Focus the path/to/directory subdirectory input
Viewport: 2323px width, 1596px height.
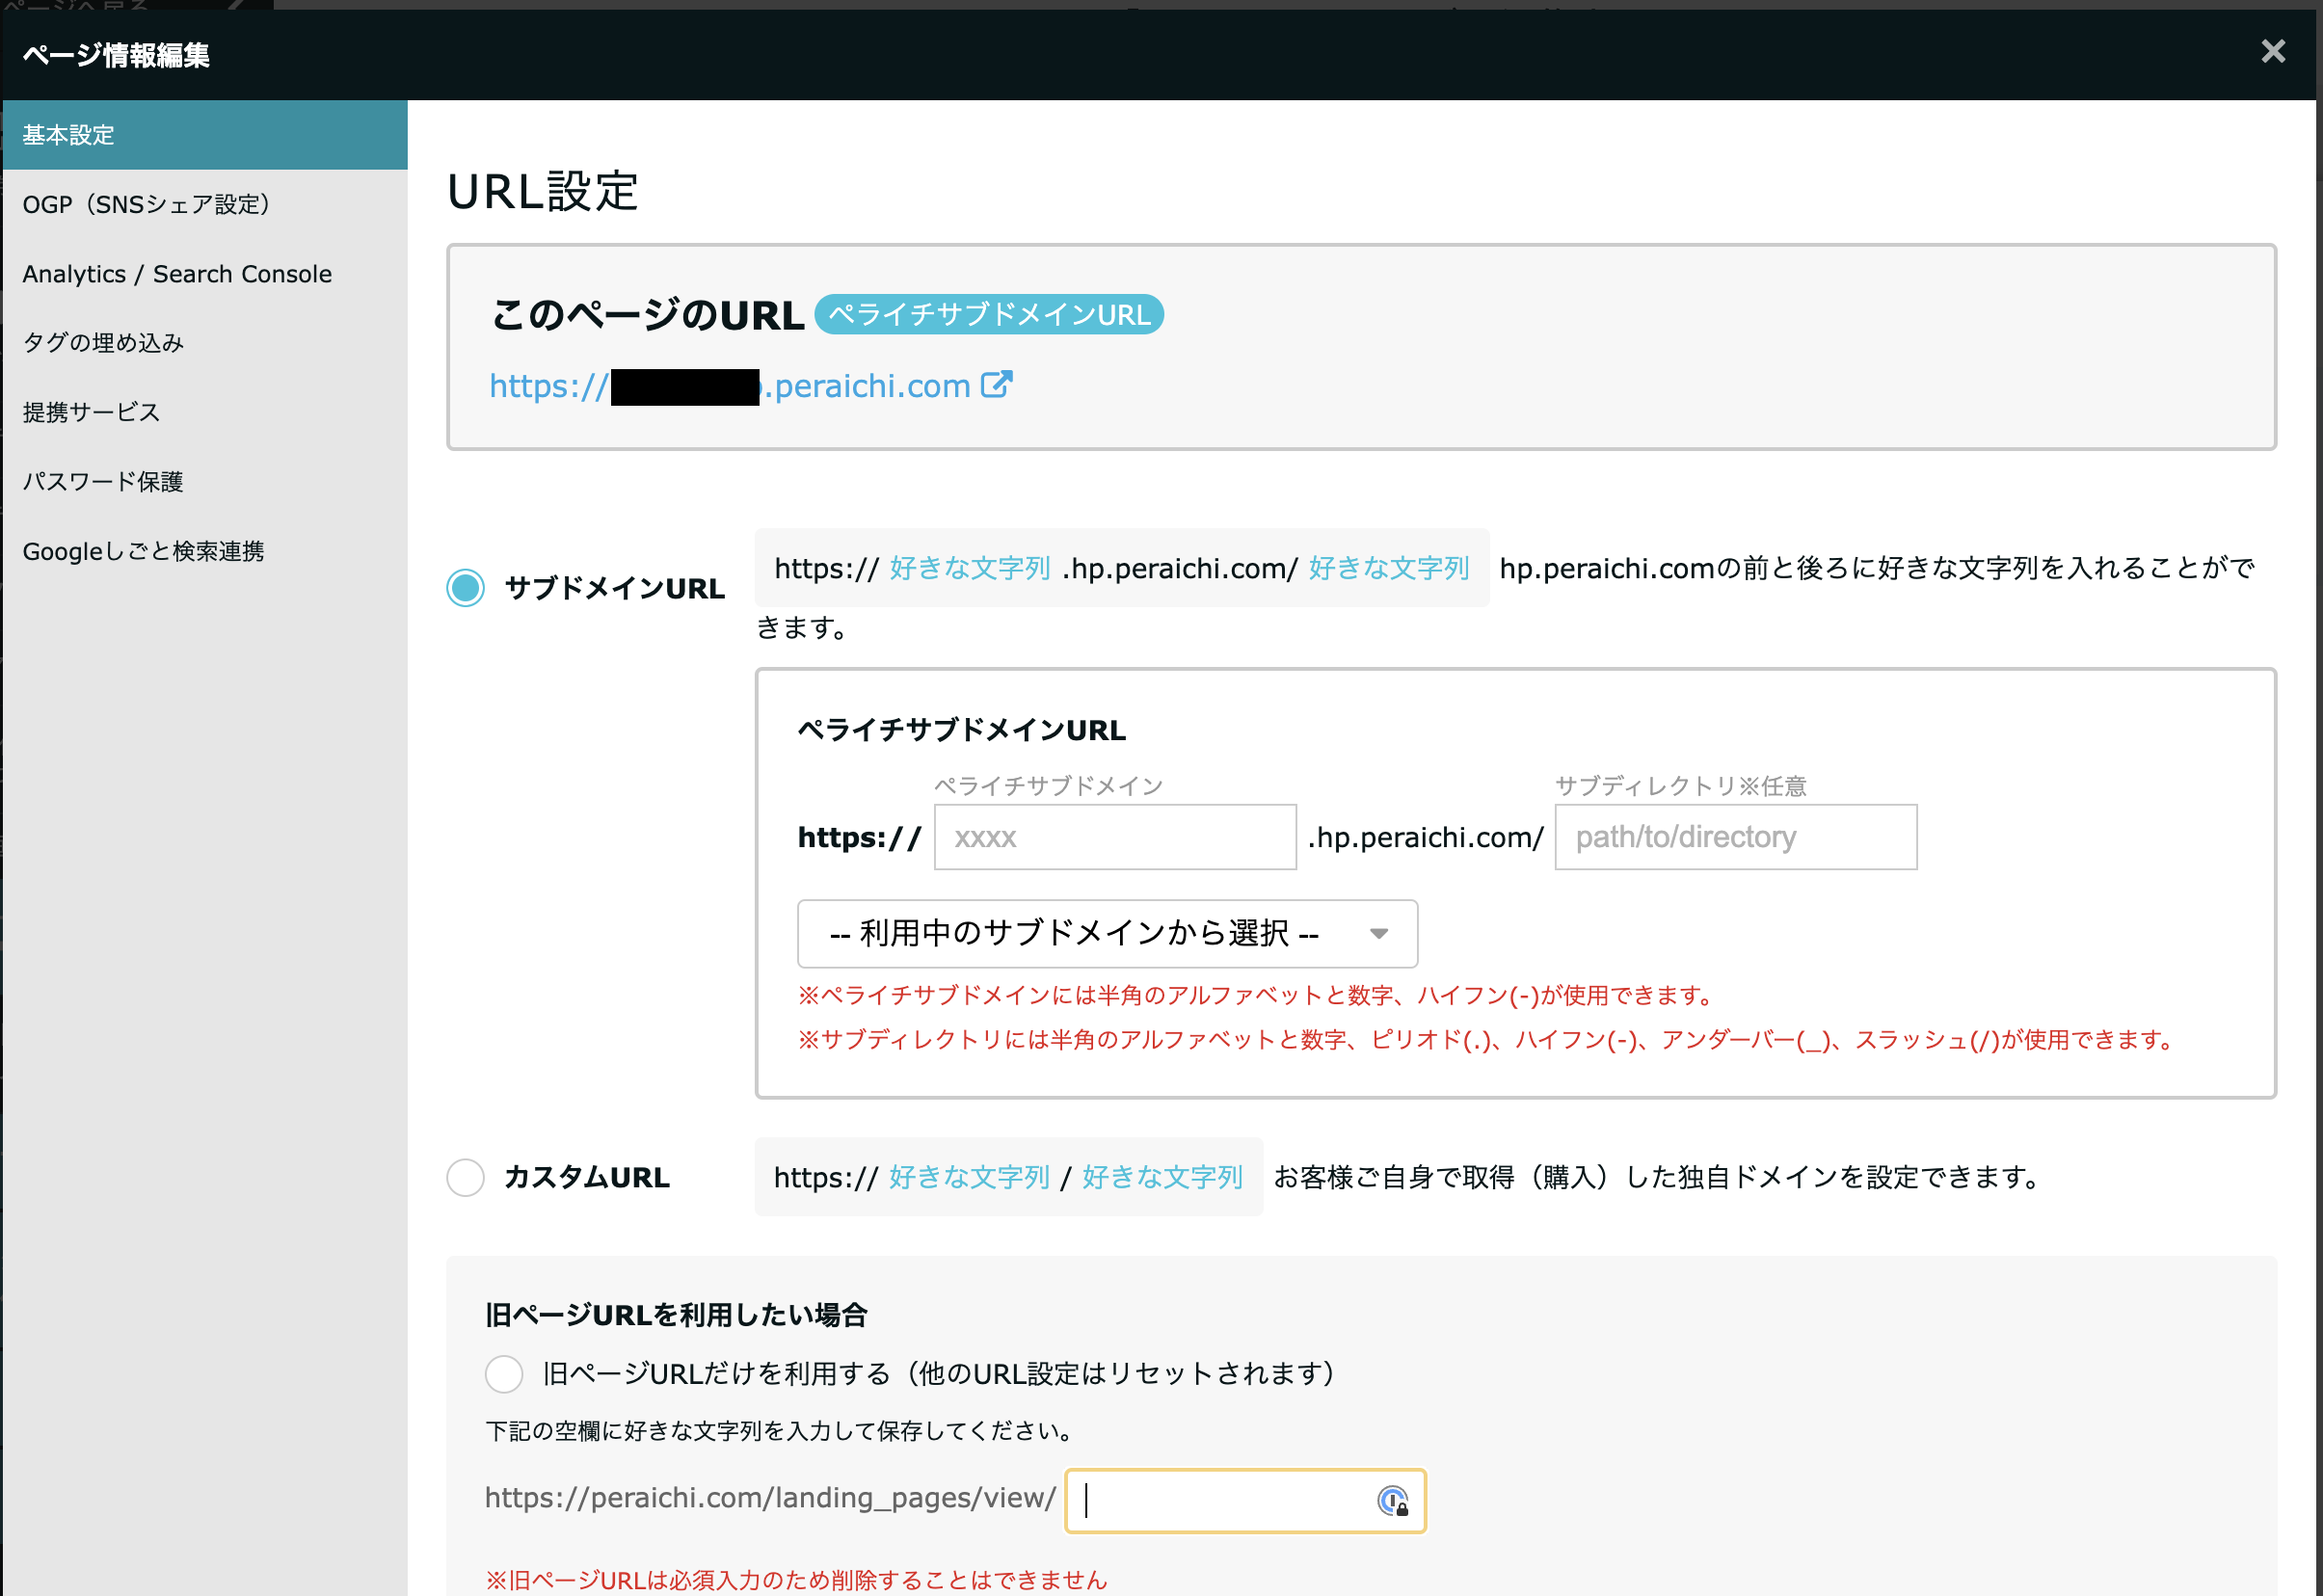tap(1736, 837)
